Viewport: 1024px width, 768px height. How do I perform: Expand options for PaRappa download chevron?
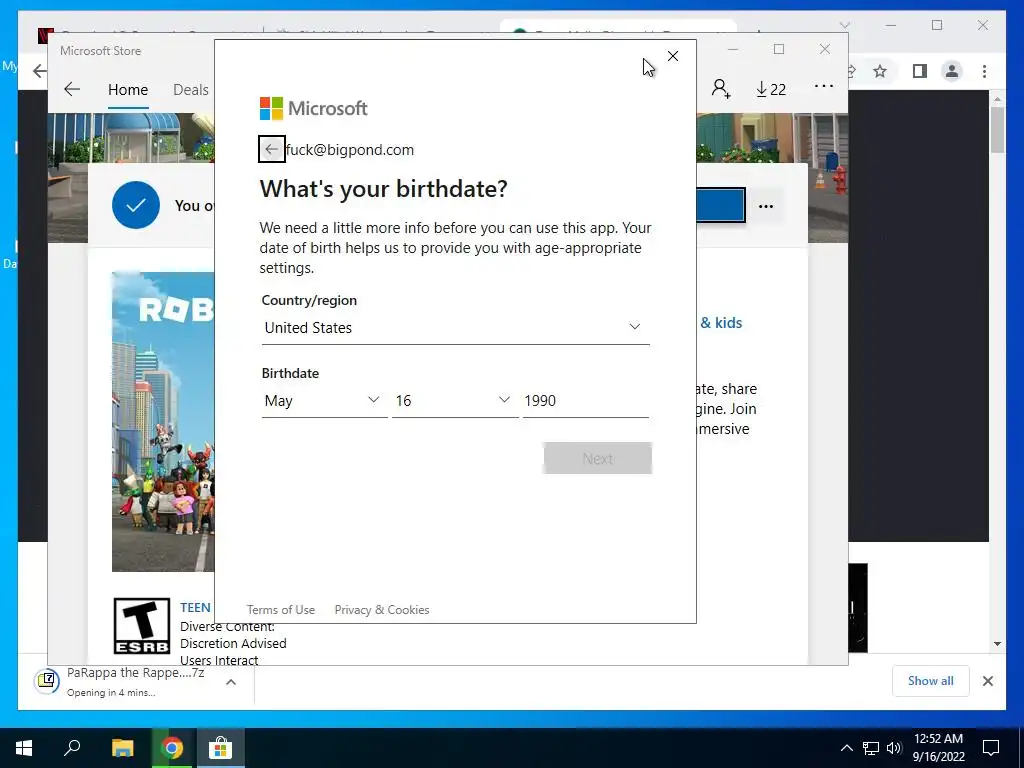(231, 682)
